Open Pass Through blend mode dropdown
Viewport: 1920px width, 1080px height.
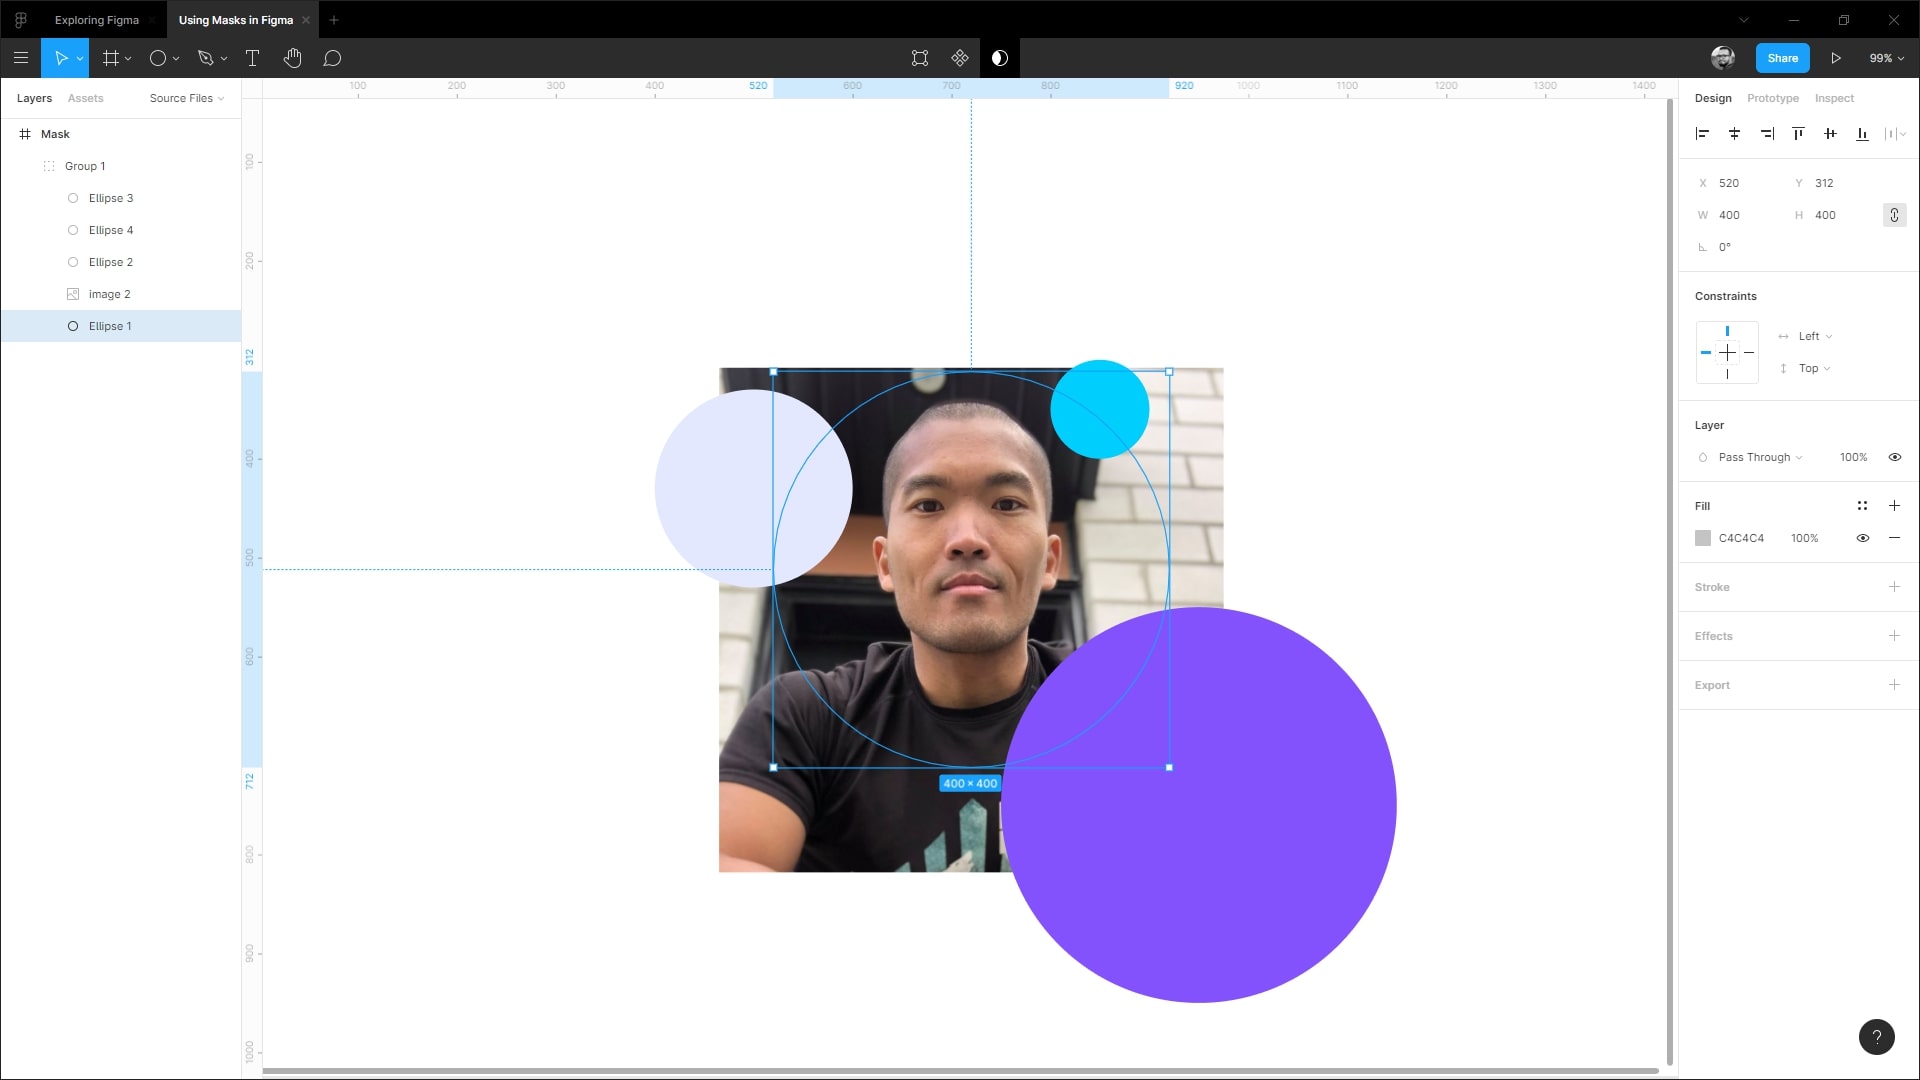click(x=1760, y=457)
